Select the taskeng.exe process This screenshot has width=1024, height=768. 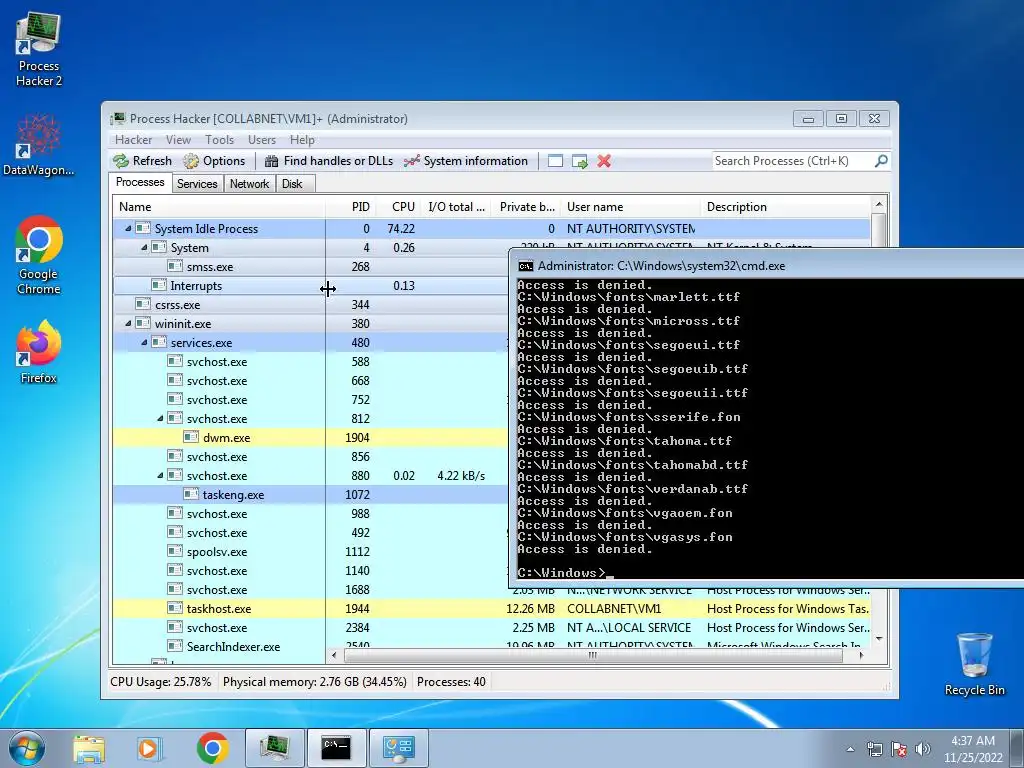tap(310, 494)
